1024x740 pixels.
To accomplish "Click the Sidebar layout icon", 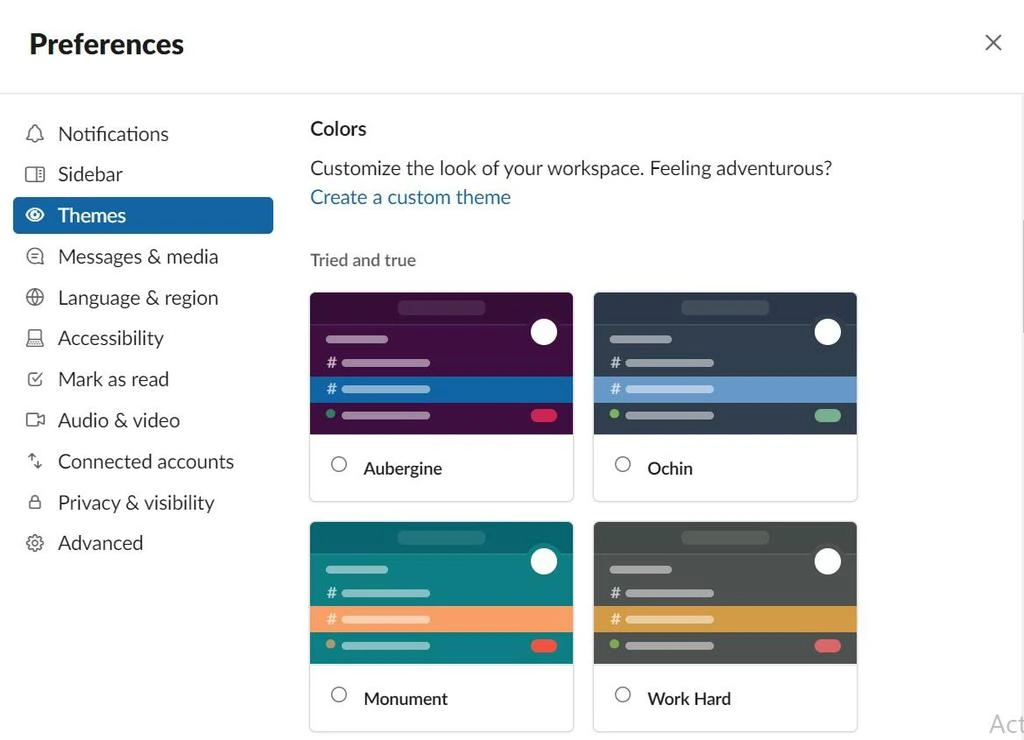I will (35, 174).
